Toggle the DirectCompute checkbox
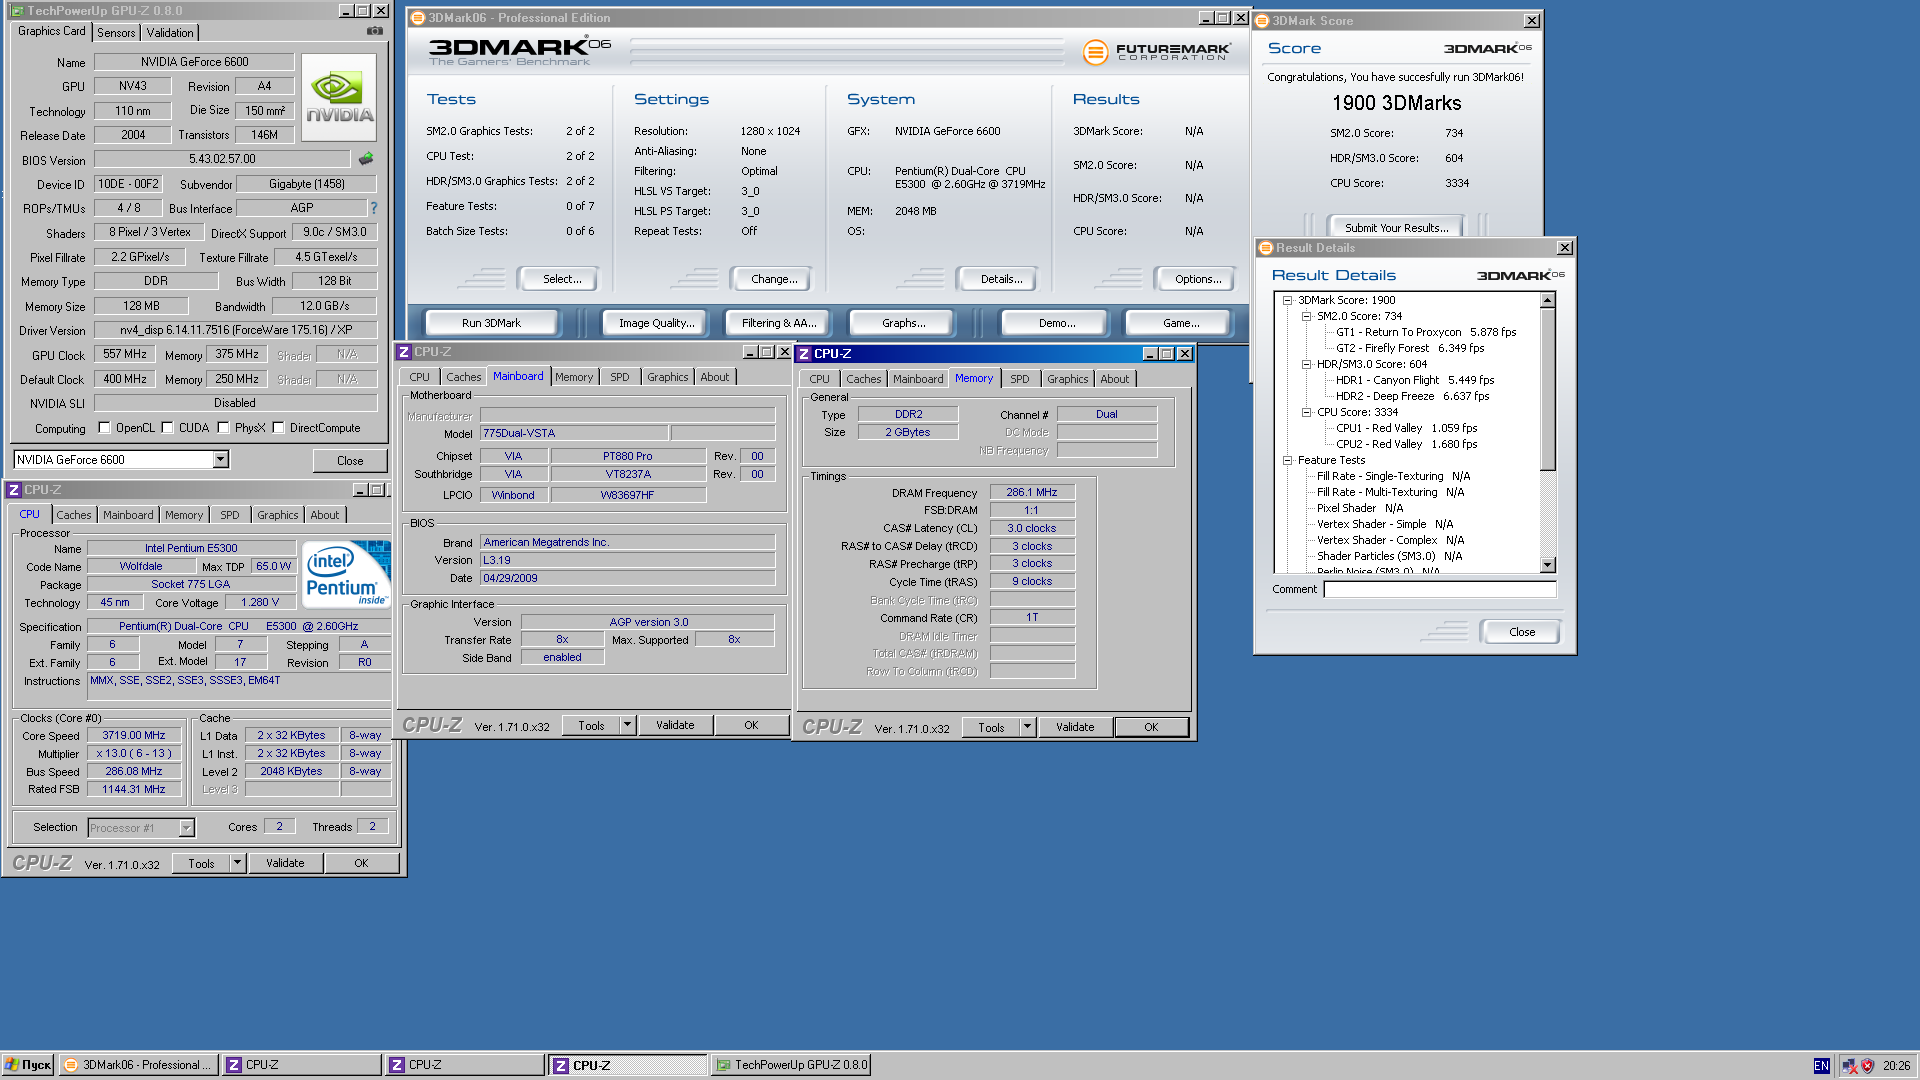The image size is (1920, 1080). coord(278,428)
